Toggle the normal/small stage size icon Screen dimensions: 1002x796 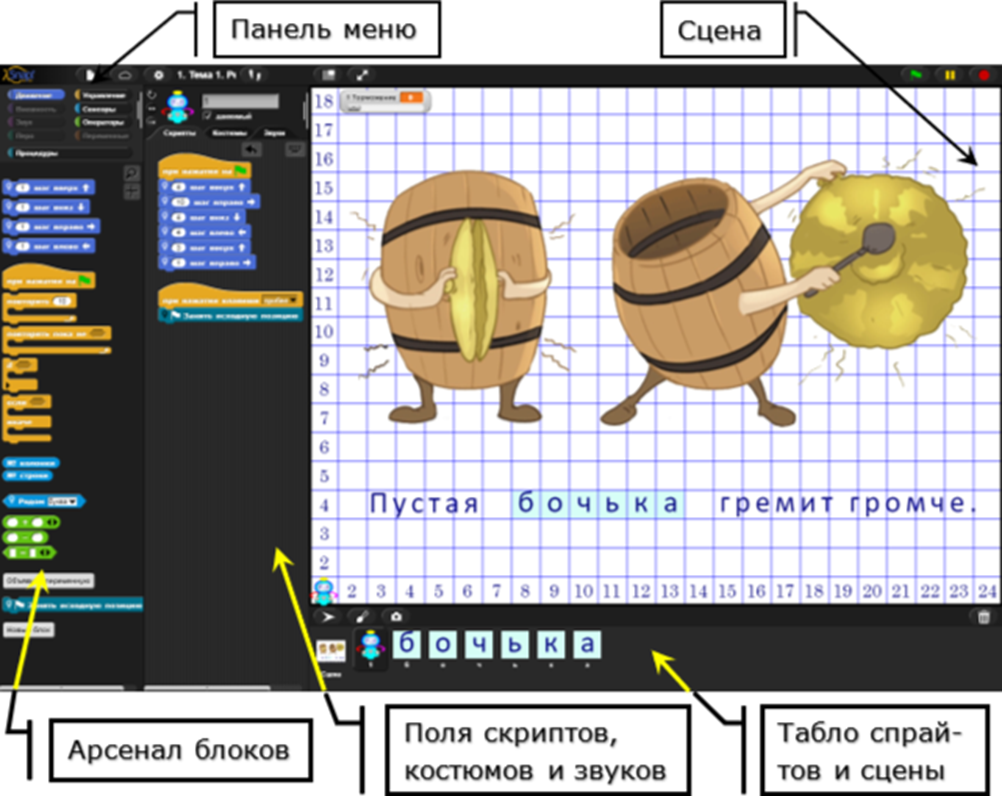point(328,75)
